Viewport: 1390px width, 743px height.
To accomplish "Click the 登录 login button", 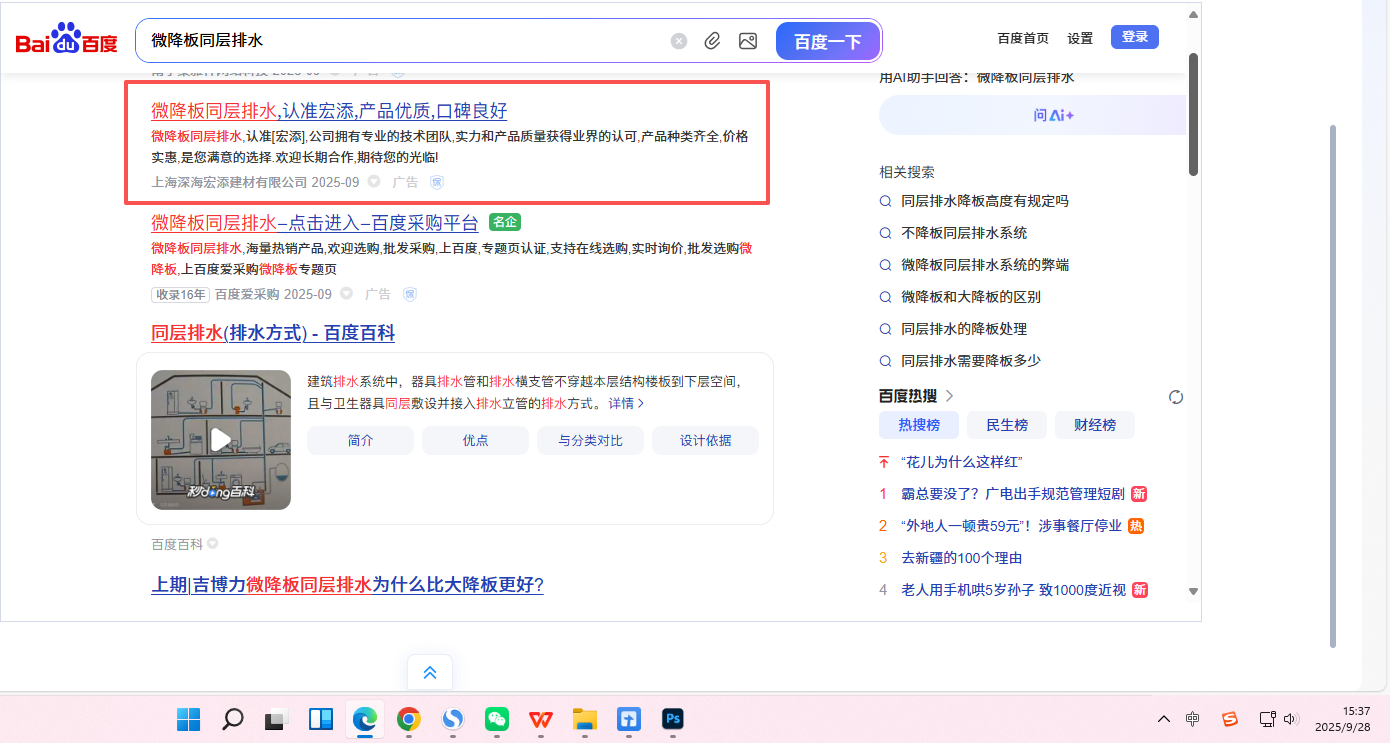I will tap(1134, 37).
